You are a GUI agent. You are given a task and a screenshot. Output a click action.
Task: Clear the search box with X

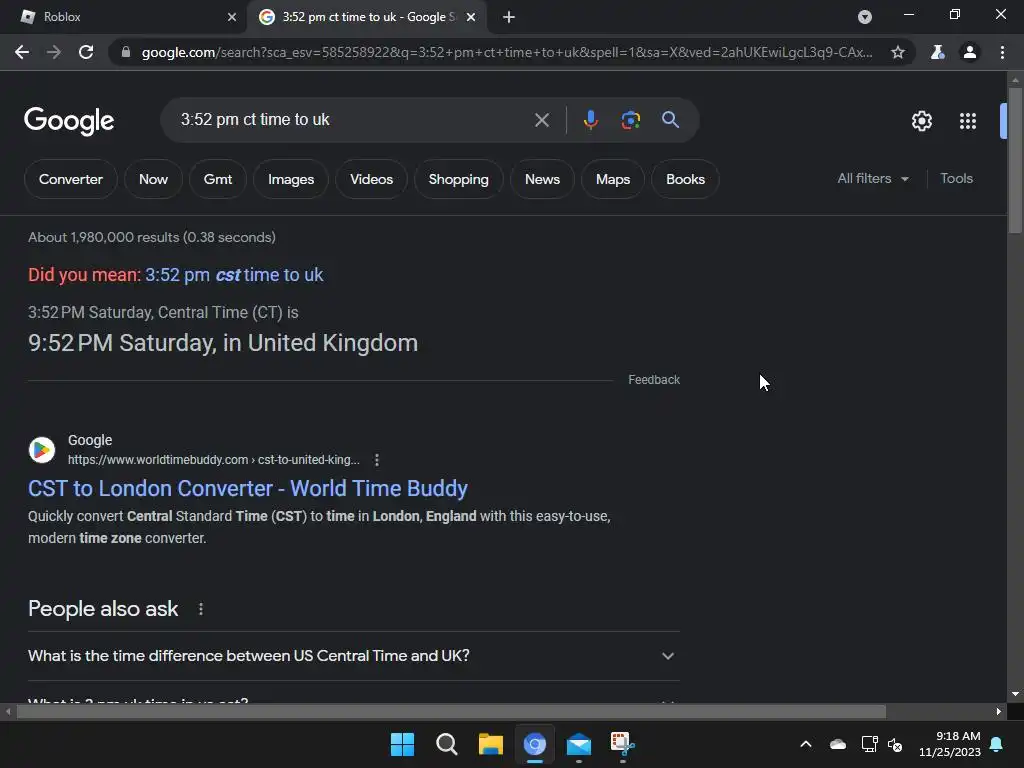(541, 120)
